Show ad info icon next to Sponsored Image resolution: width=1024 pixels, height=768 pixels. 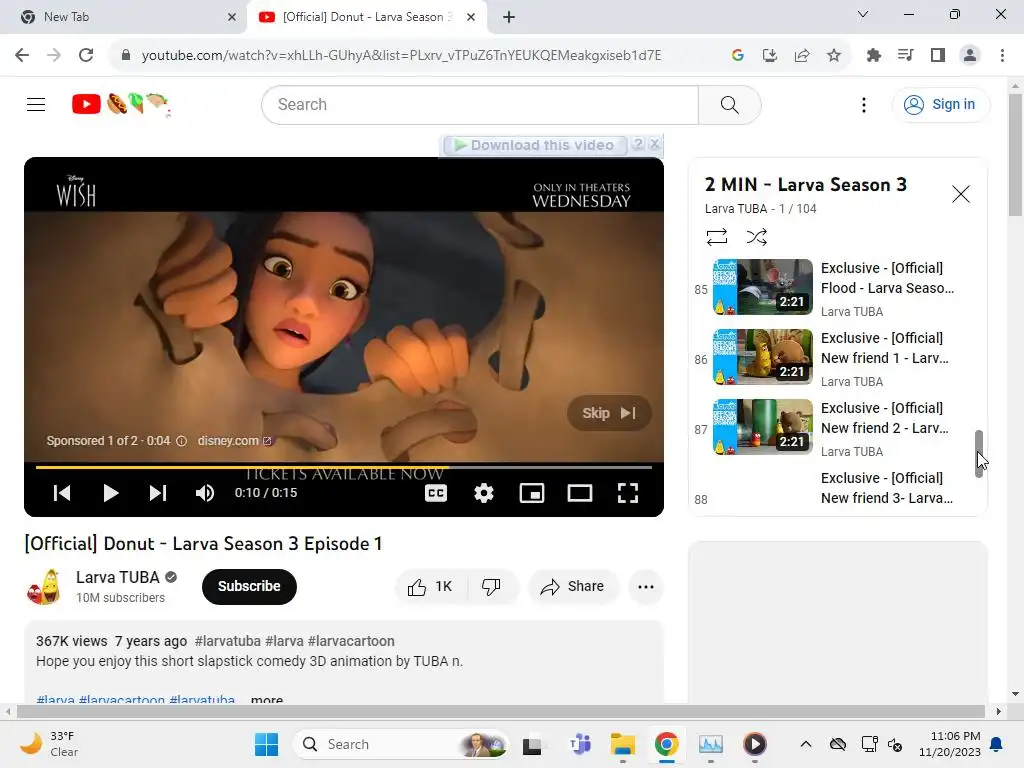[182, 441]
